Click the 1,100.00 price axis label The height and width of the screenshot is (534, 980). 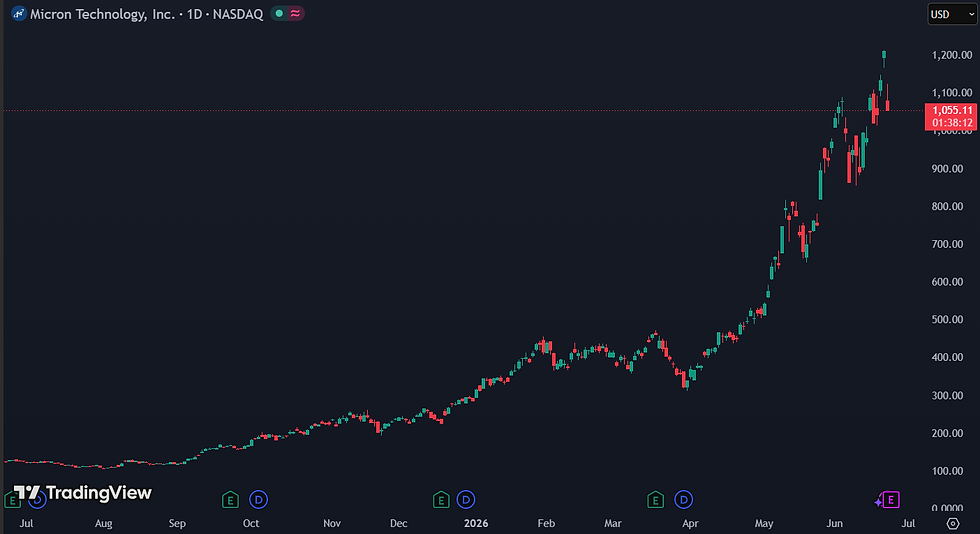(952, 93)
